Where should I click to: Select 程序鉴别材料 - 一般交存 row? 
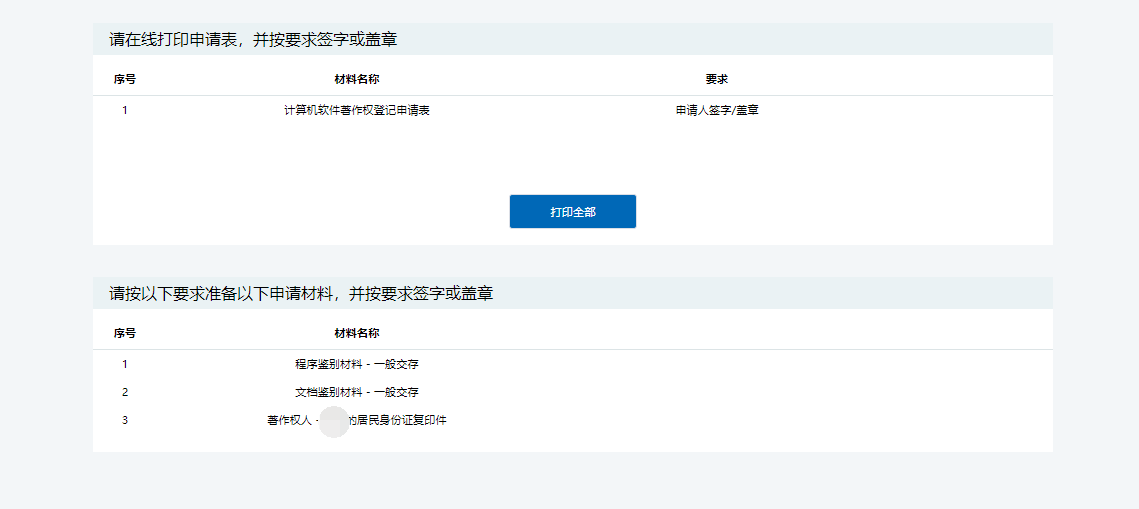(x=572, y=365)
